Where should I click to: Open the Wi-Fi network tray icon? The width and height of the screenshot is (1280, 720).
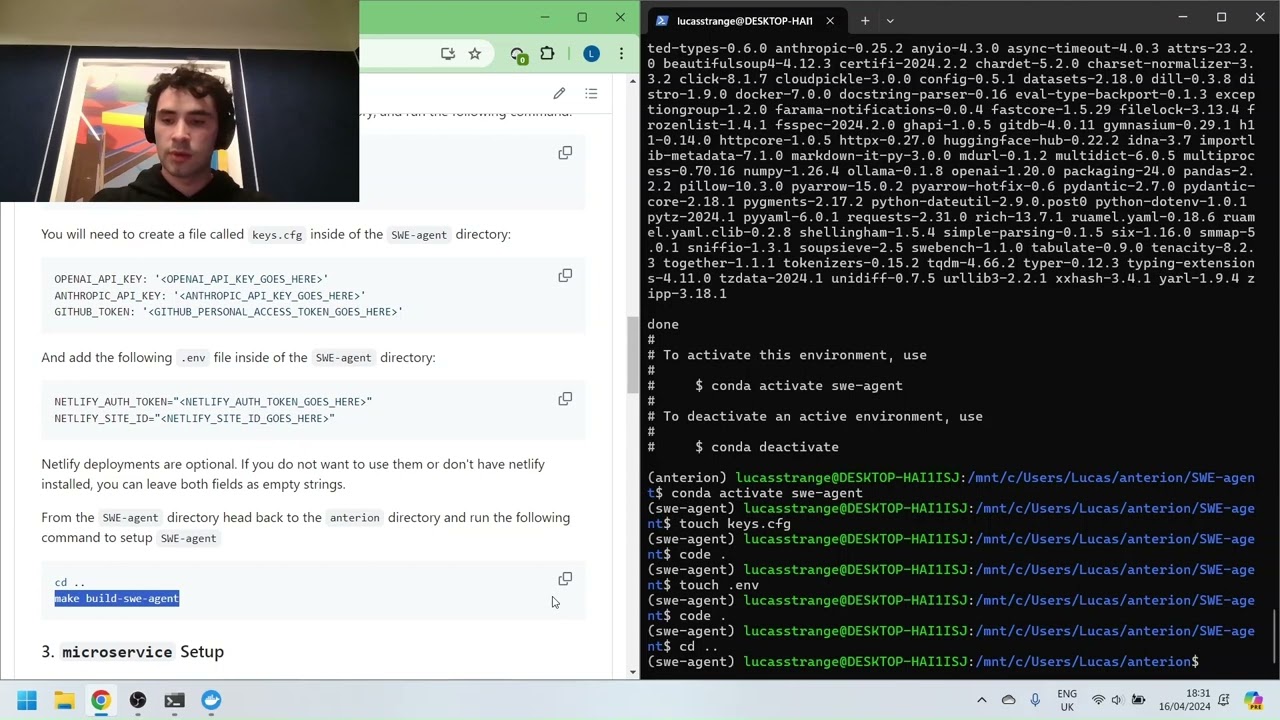(1098, 700)
